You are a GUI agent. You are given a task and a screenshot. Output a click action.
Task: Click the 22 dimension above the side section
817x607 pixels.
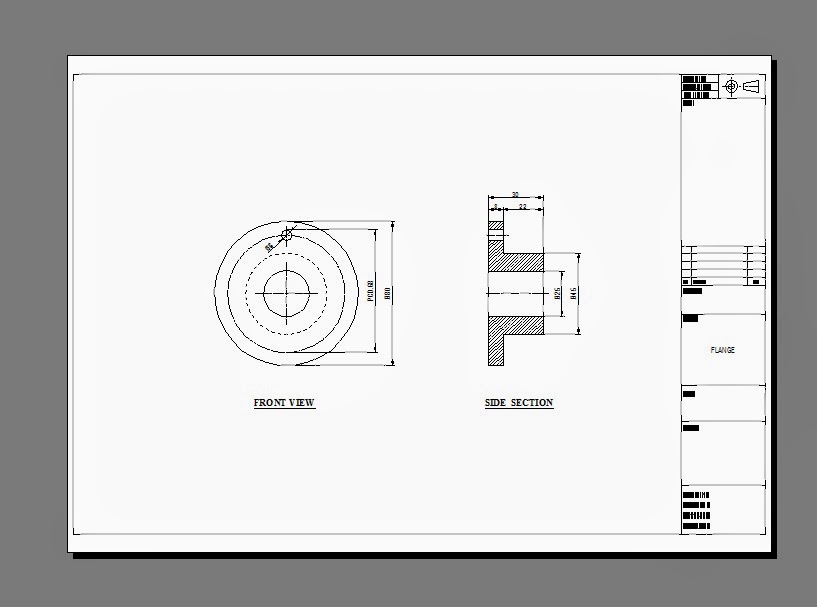click(524, 206)
